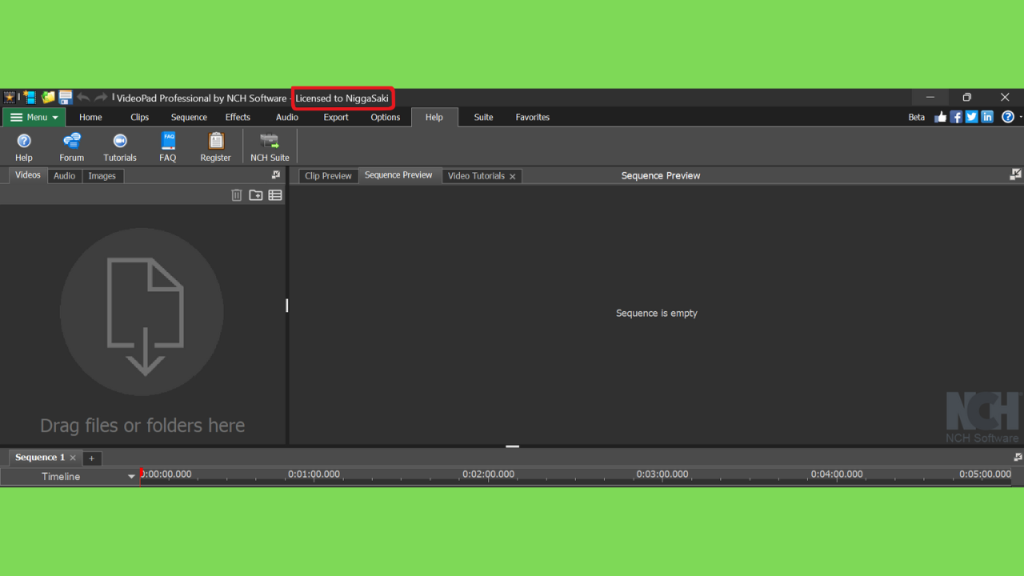Switch to the Clips ribbon tab

coord(140,118)
